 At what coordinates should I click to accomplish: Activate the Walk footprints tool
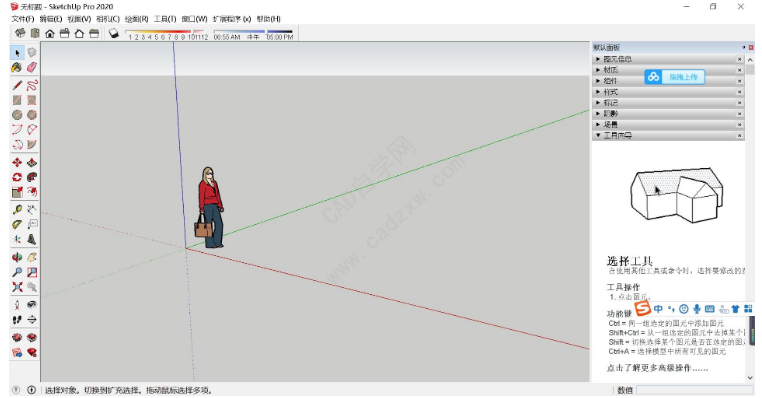click(x=17, y=319)
